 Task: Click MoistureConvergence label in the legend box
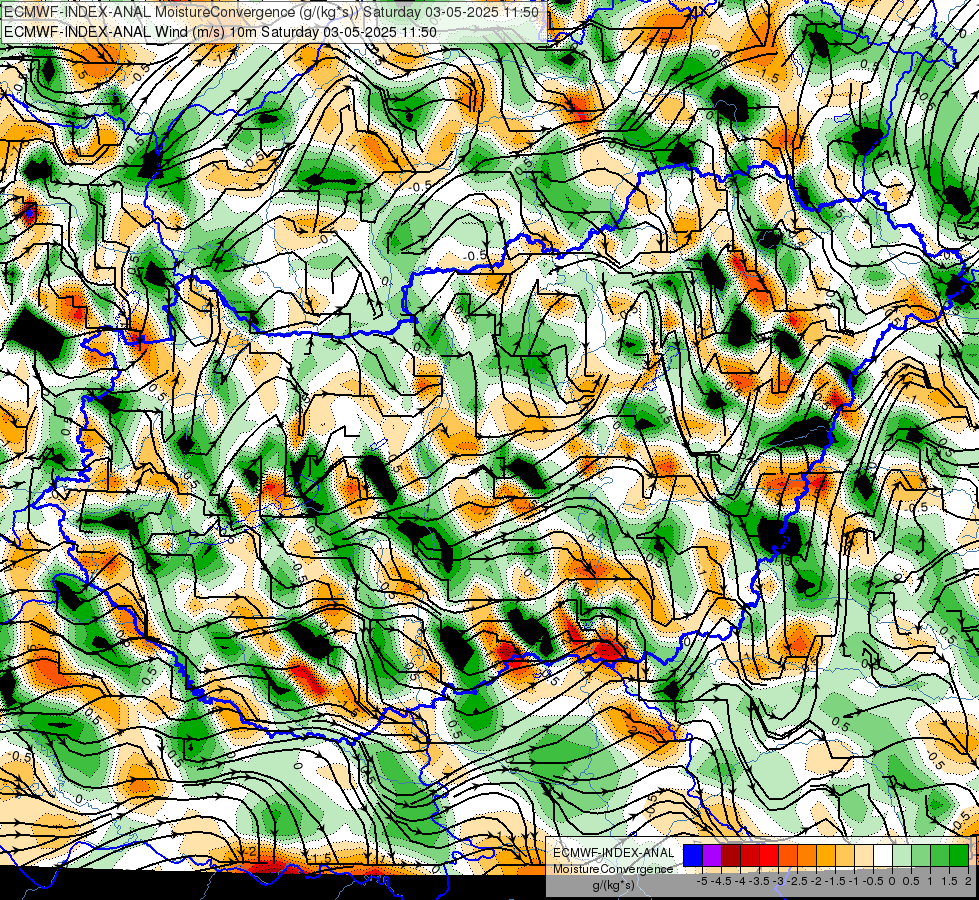pos(613,869)
